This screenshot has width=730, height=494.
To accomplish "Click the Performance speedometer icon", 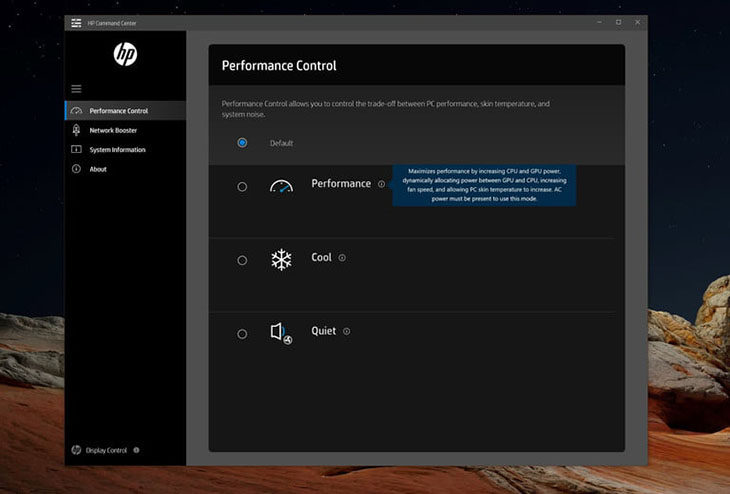I will point(281,186).
